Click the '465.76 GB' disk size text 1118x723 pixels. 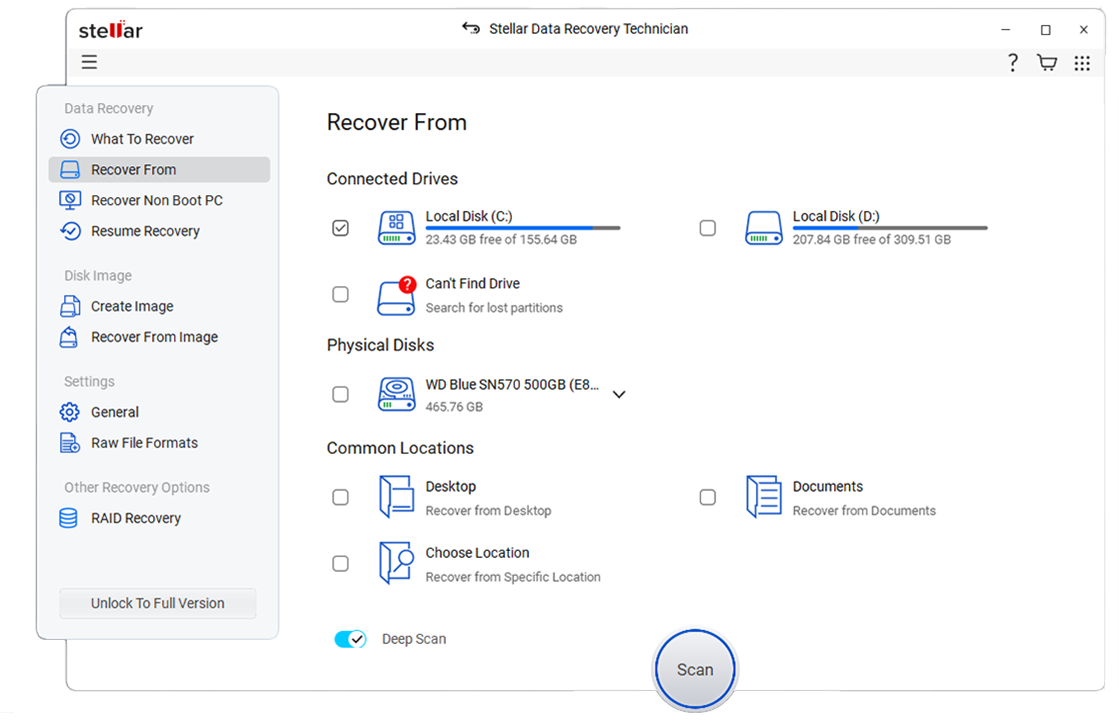point(454,406)
